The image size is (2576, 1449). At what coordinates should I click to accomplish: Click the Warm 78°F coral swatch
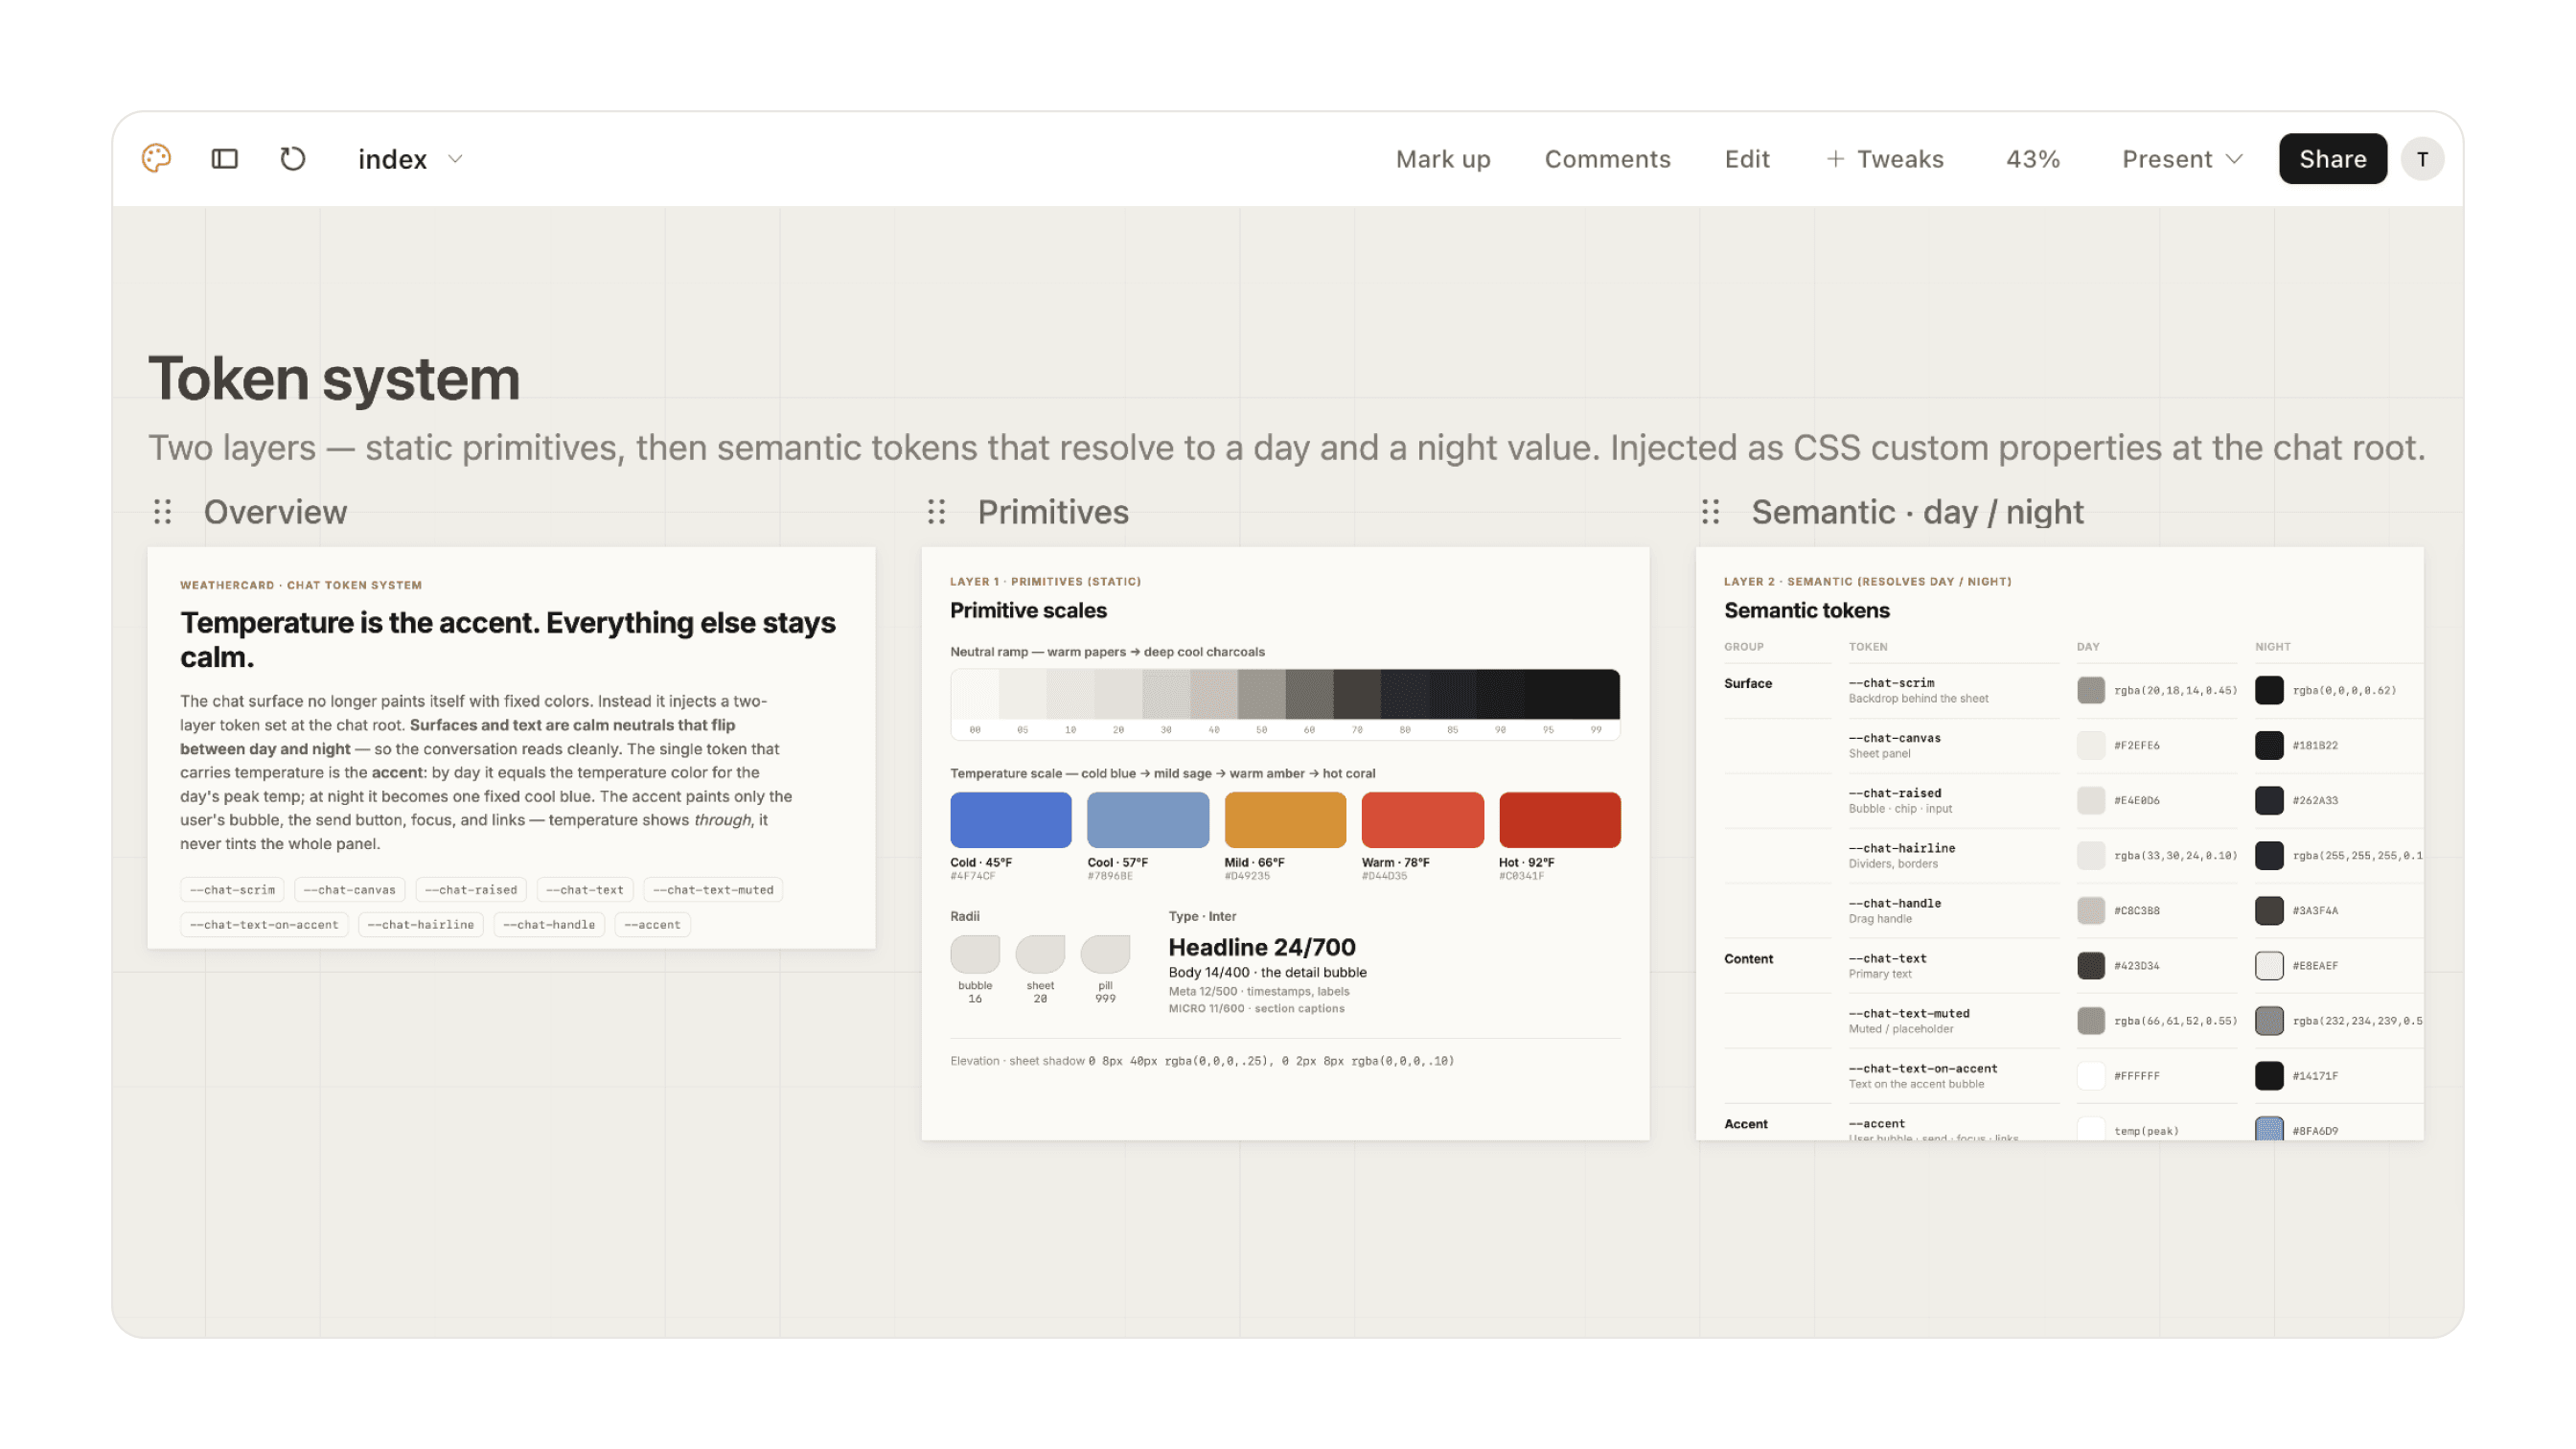point(1422,820)
